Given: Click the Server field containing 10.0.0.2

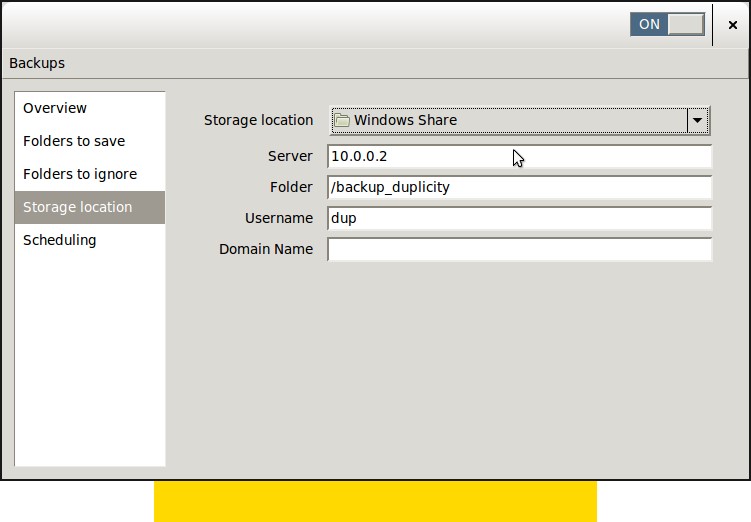Looking at the screenshot, I should tap(519, 157).
